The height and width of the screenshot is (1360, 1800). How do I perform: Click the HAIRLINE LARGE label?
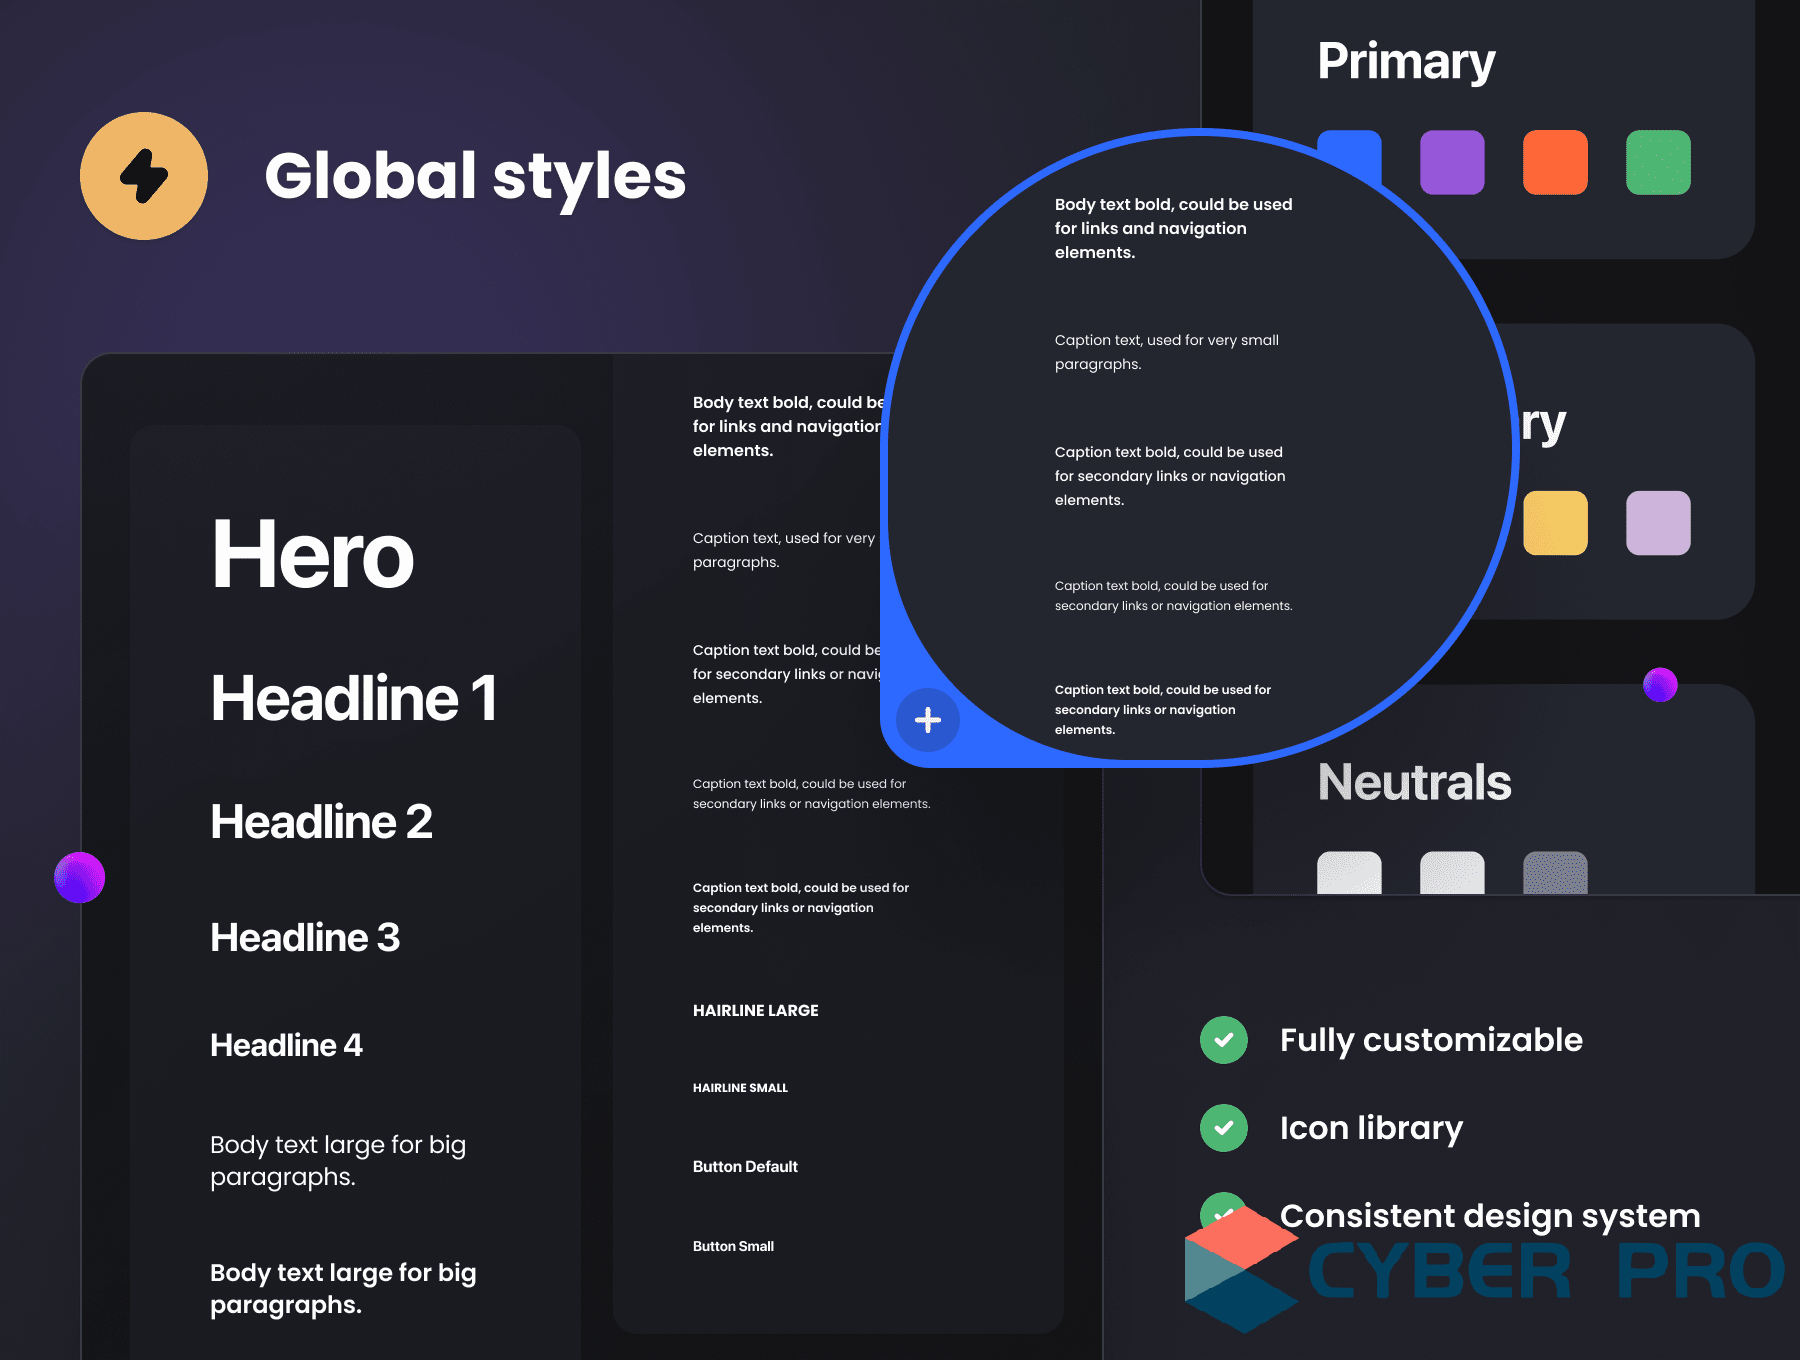click(x=755, y=1011)
